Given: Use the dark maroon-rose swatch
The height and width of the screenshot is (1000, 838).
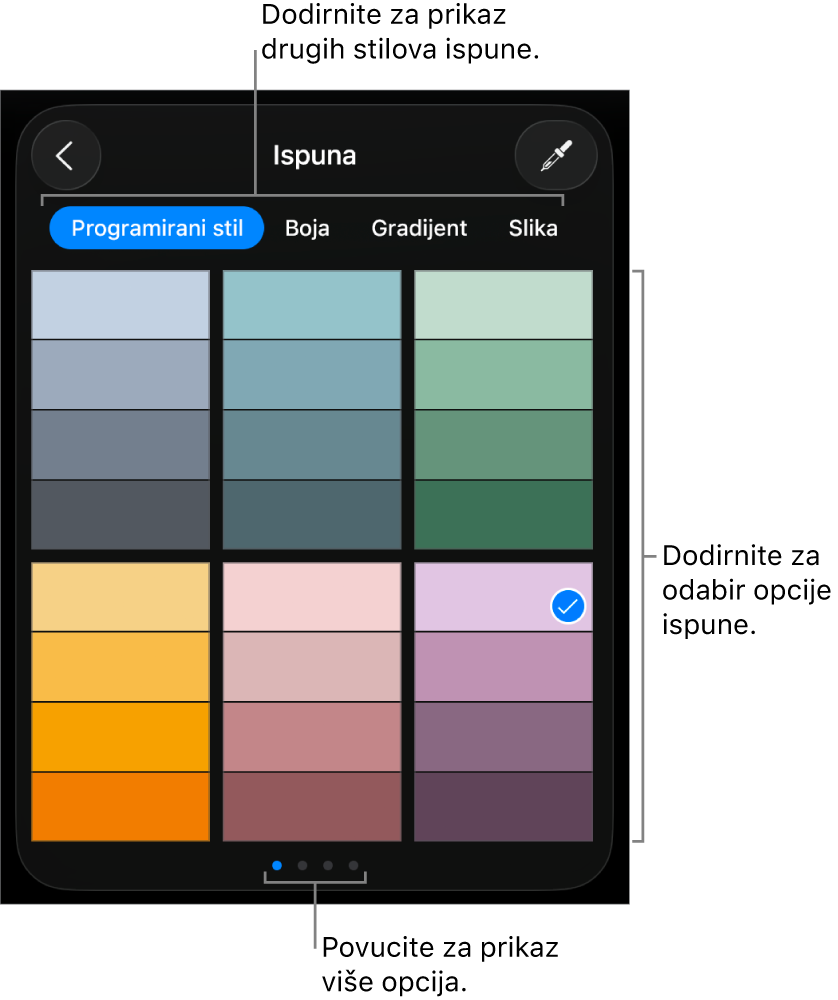Looking at the screenshot, I should (312, 807).
